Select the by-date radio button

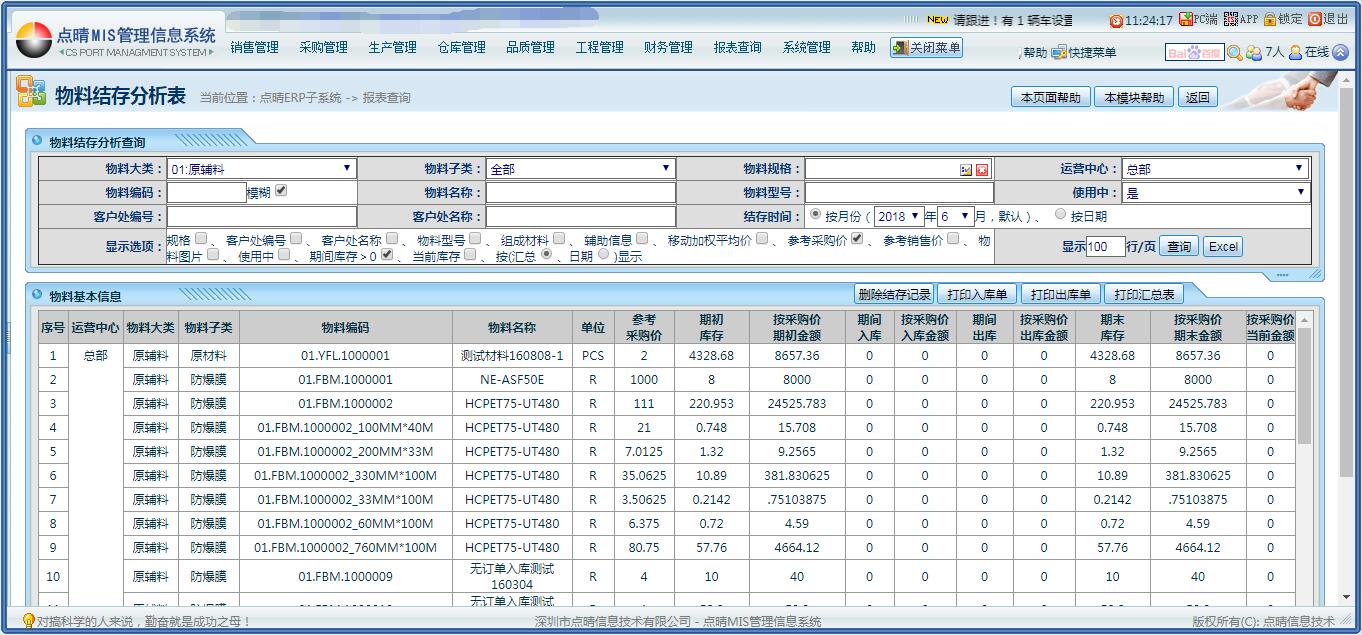pos(1061,215)
